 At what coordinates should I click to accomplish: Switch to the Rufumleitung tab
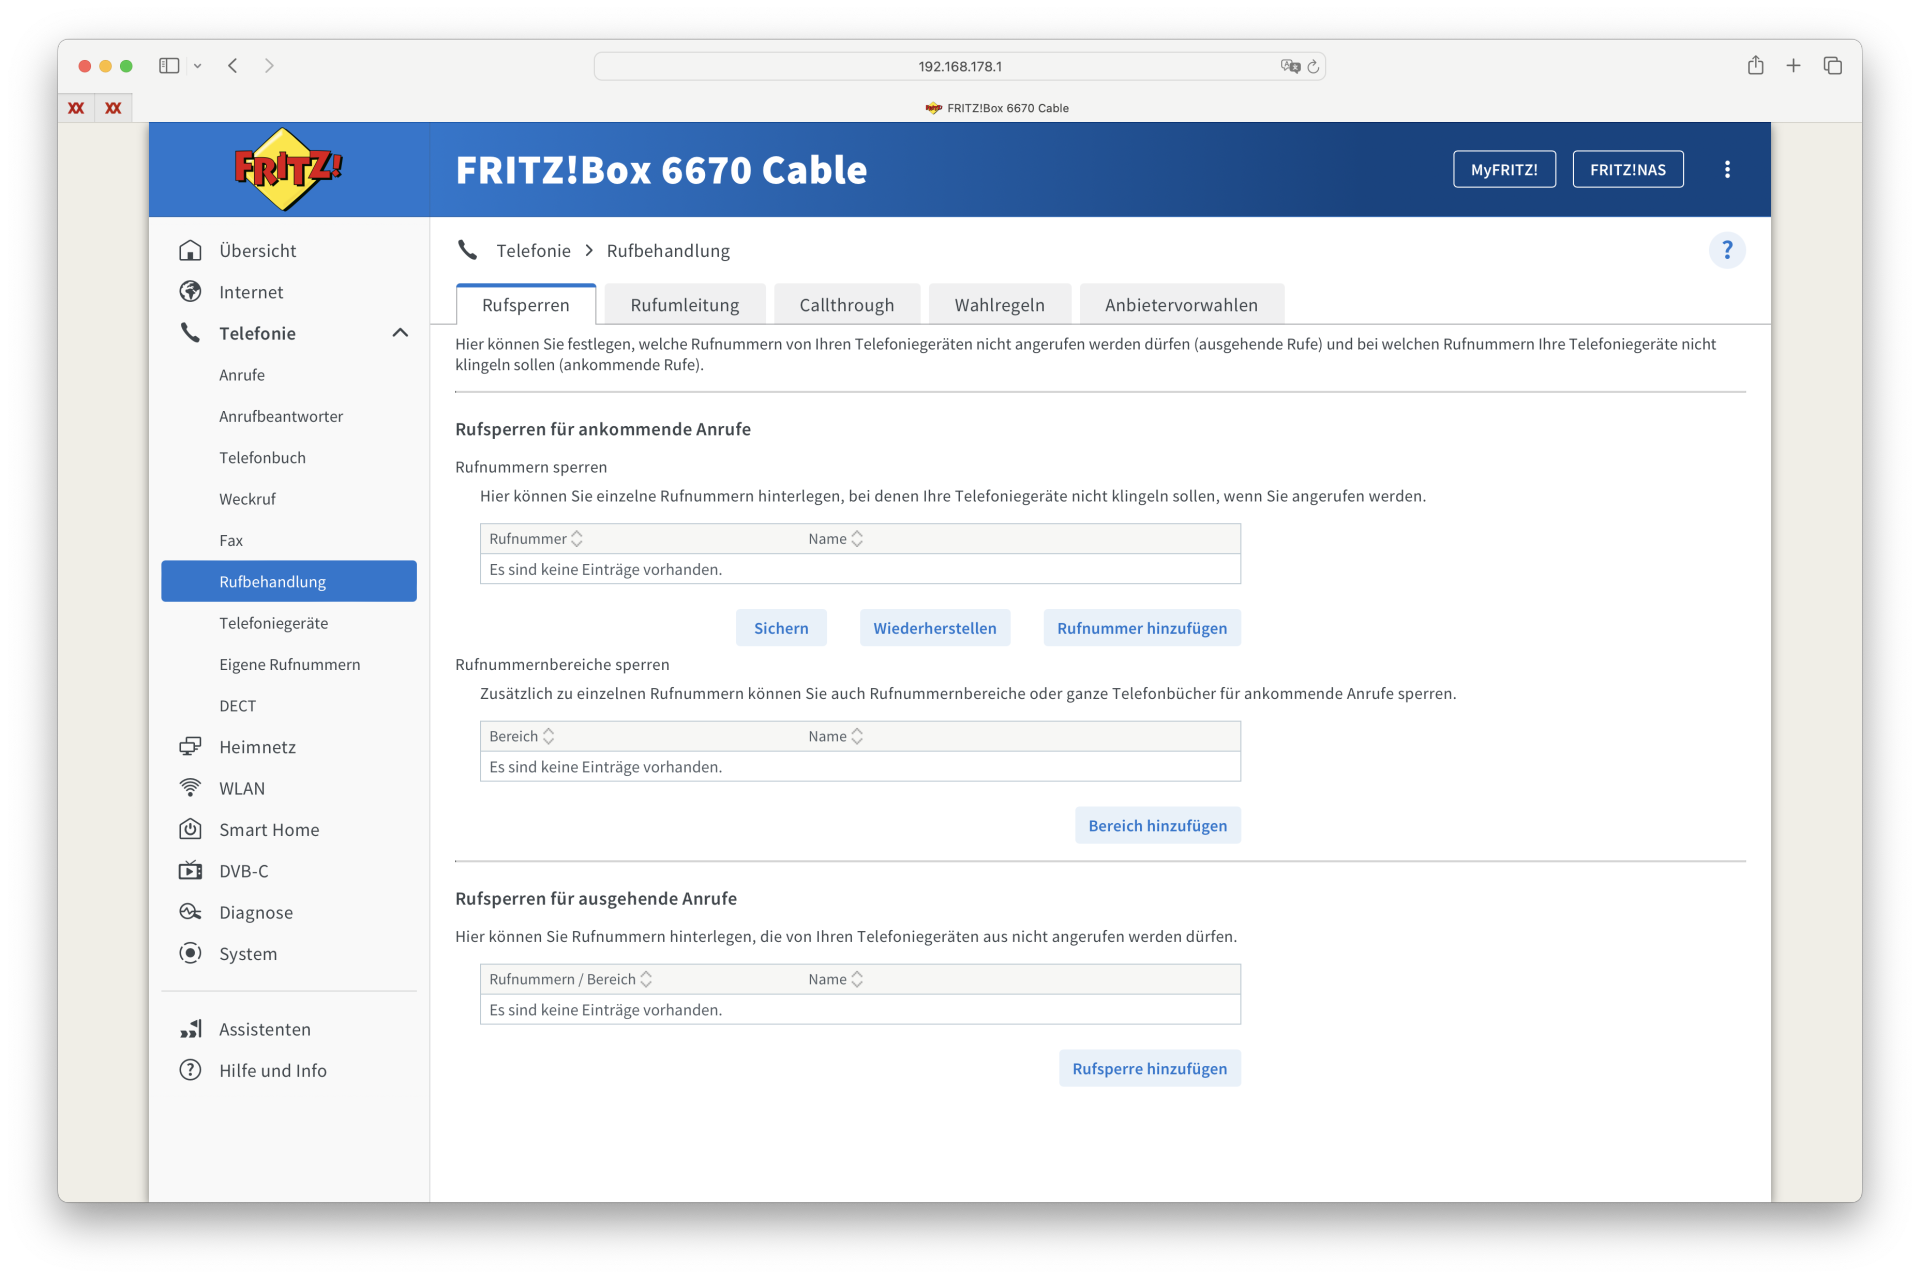(685, 305)
